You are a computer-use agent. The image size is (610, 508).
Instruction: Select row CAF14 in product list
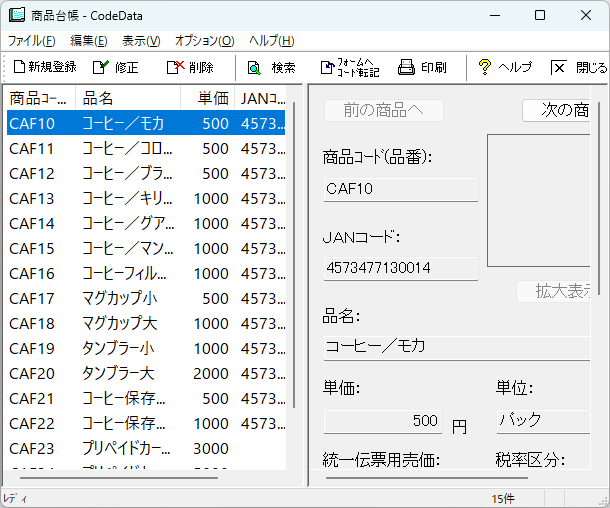(x=146, y=224)
